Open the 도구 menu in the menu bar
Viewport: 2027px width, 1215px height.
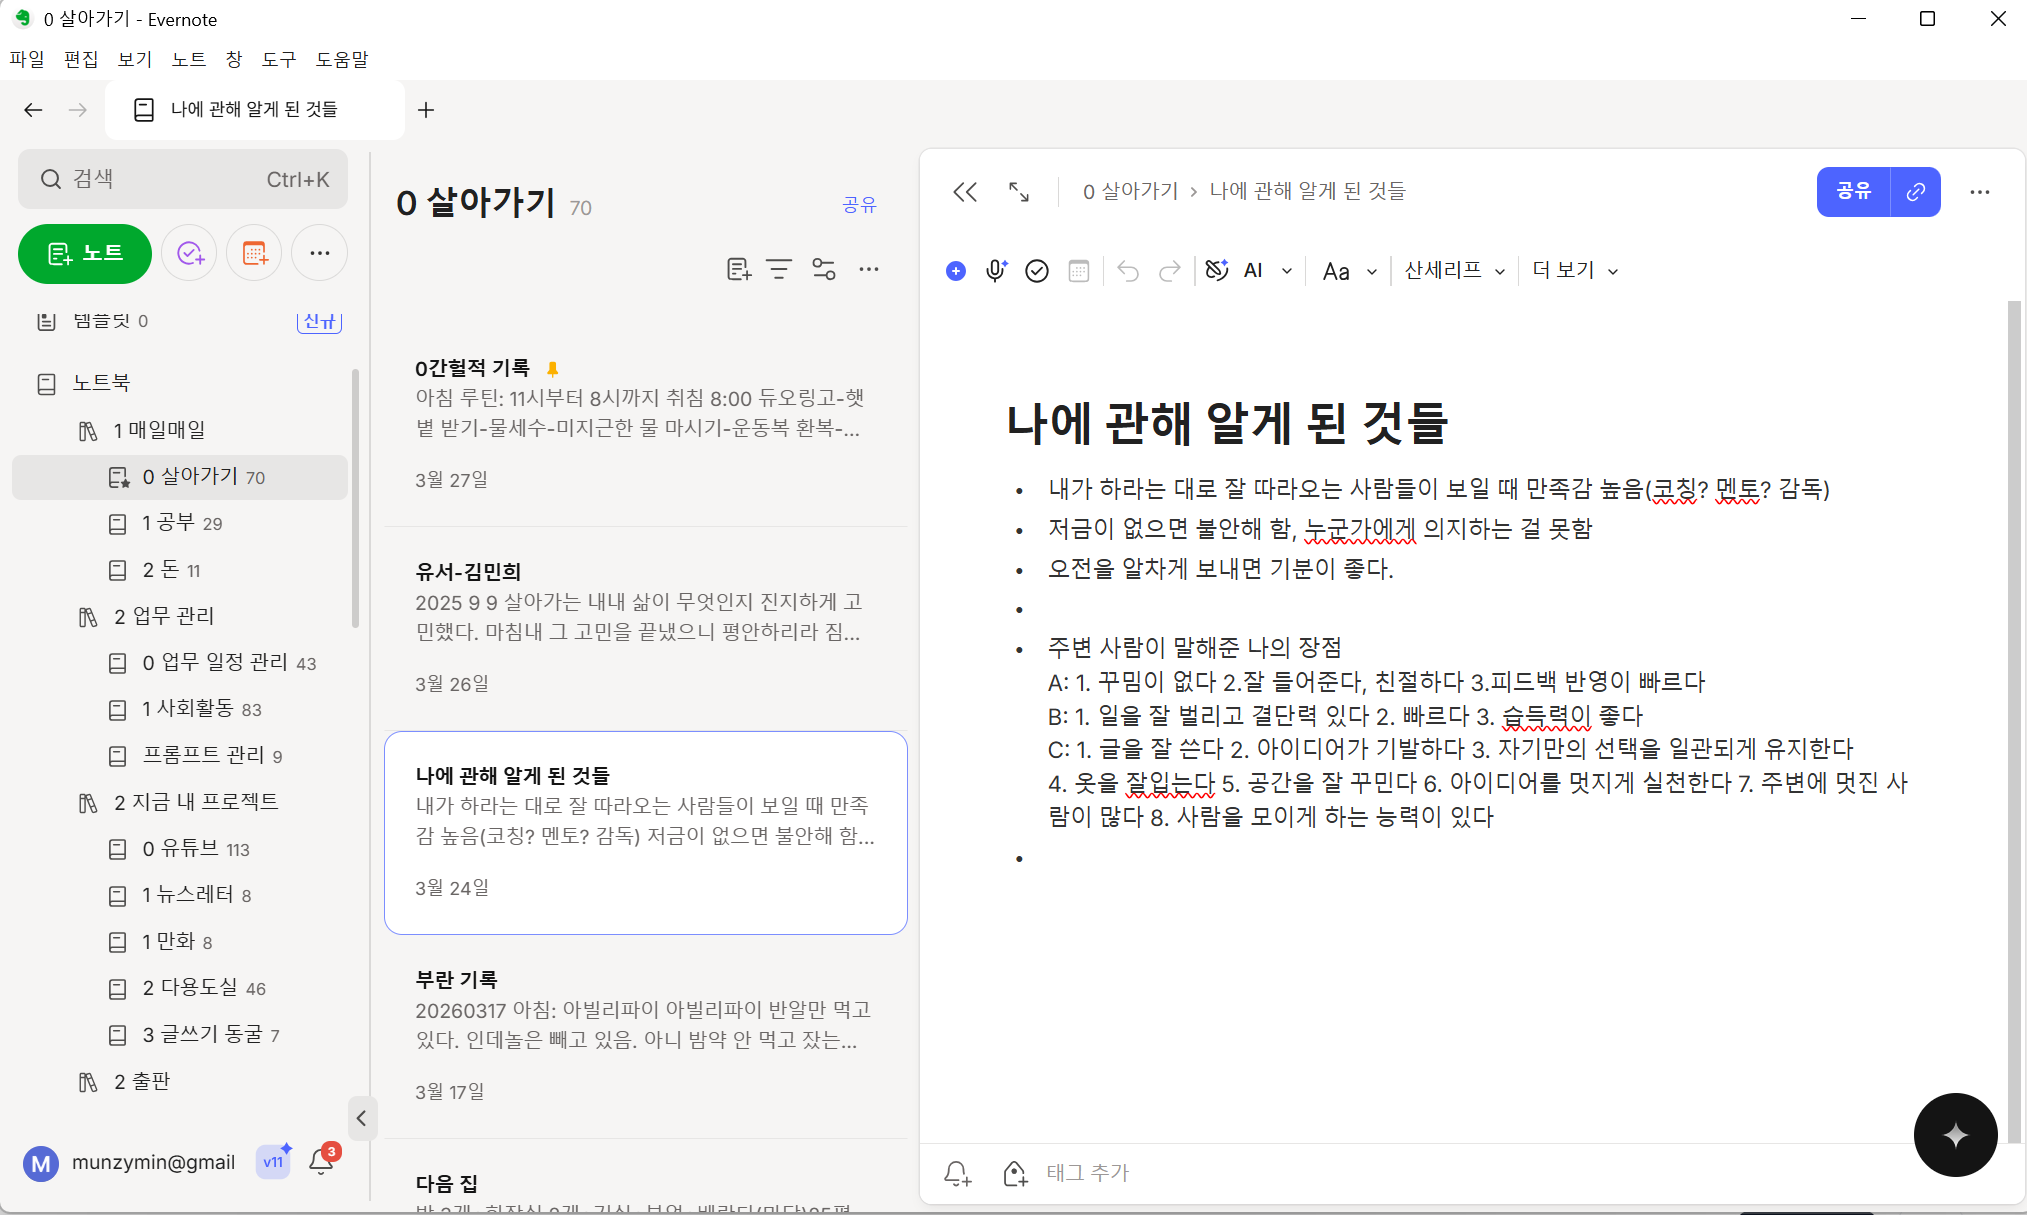(x=278, y=59)
